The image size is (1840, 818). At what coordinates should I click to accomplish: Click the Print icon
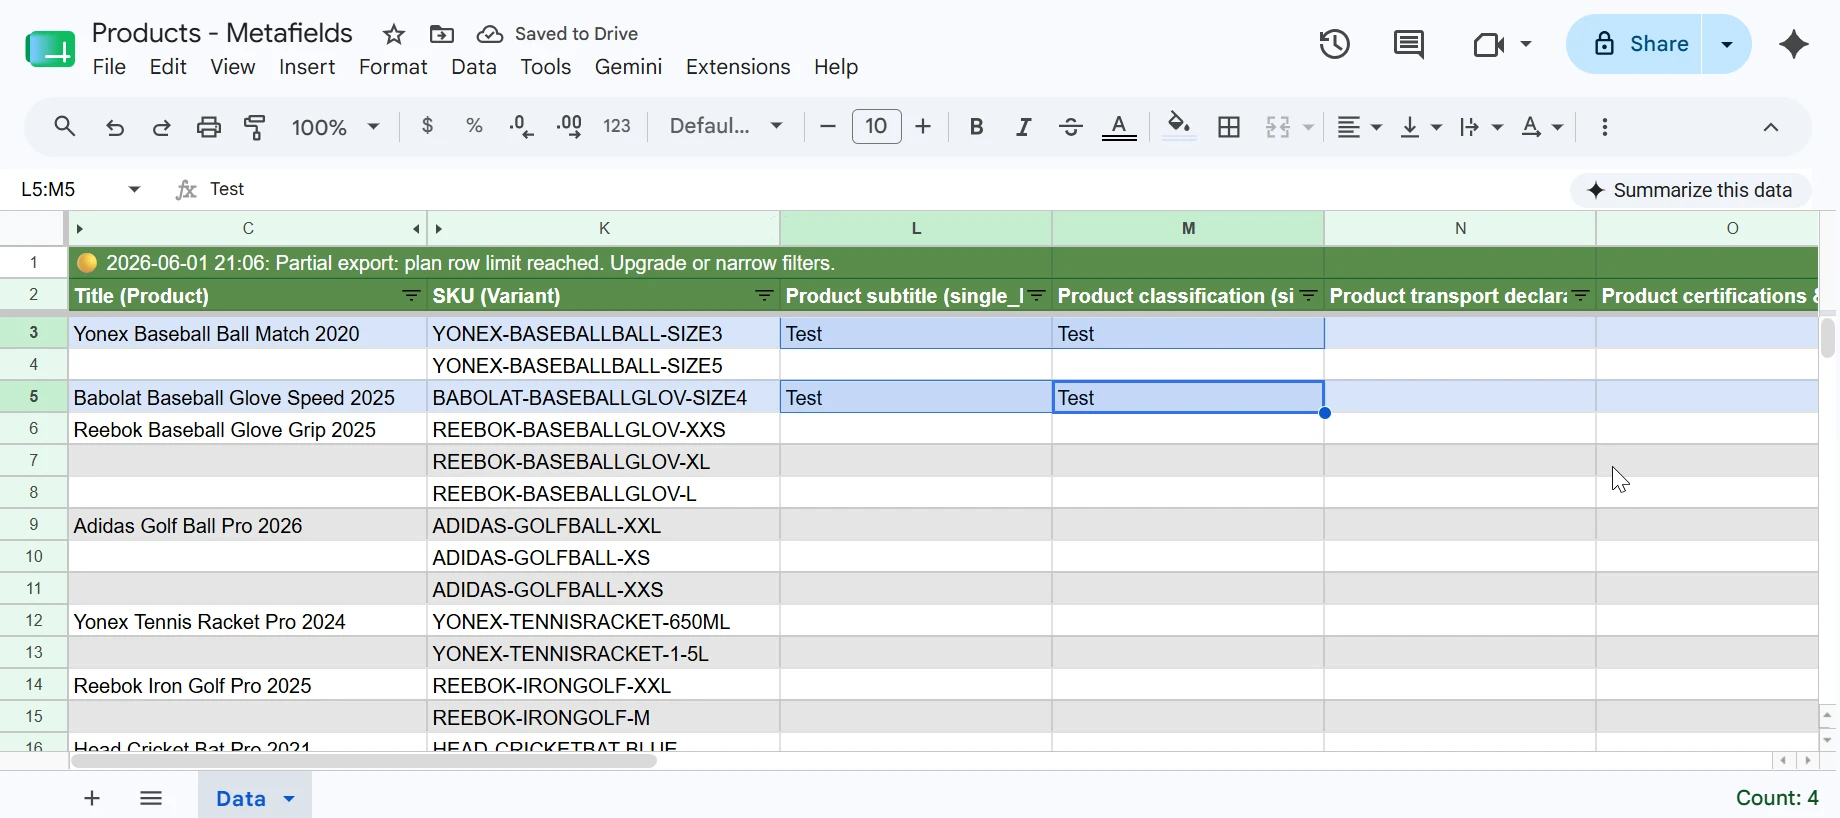point(208,127)
